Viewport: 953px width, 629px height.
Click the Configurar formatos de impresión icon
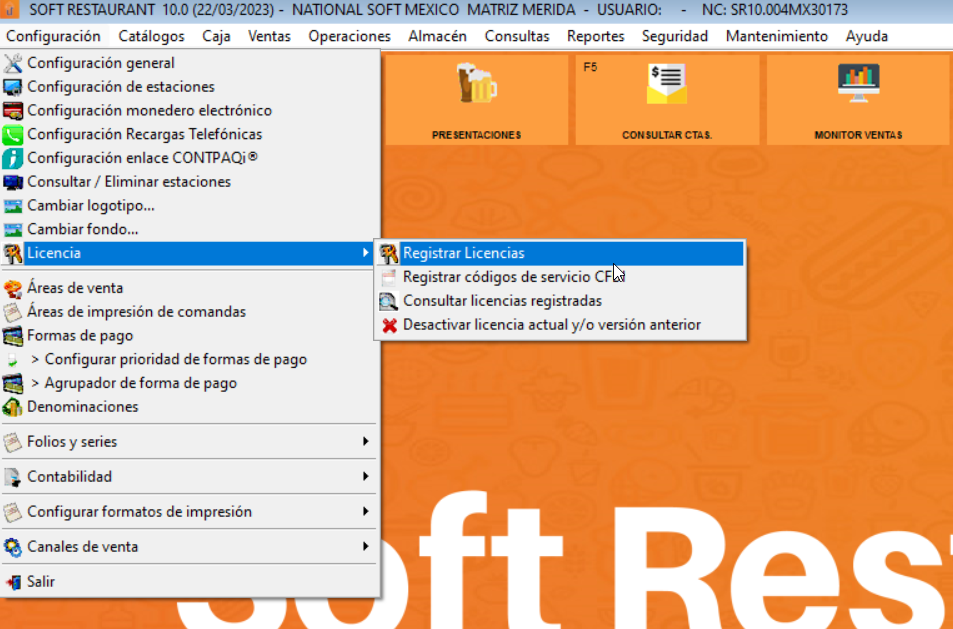pyautogui.click(x=13, y=512)
